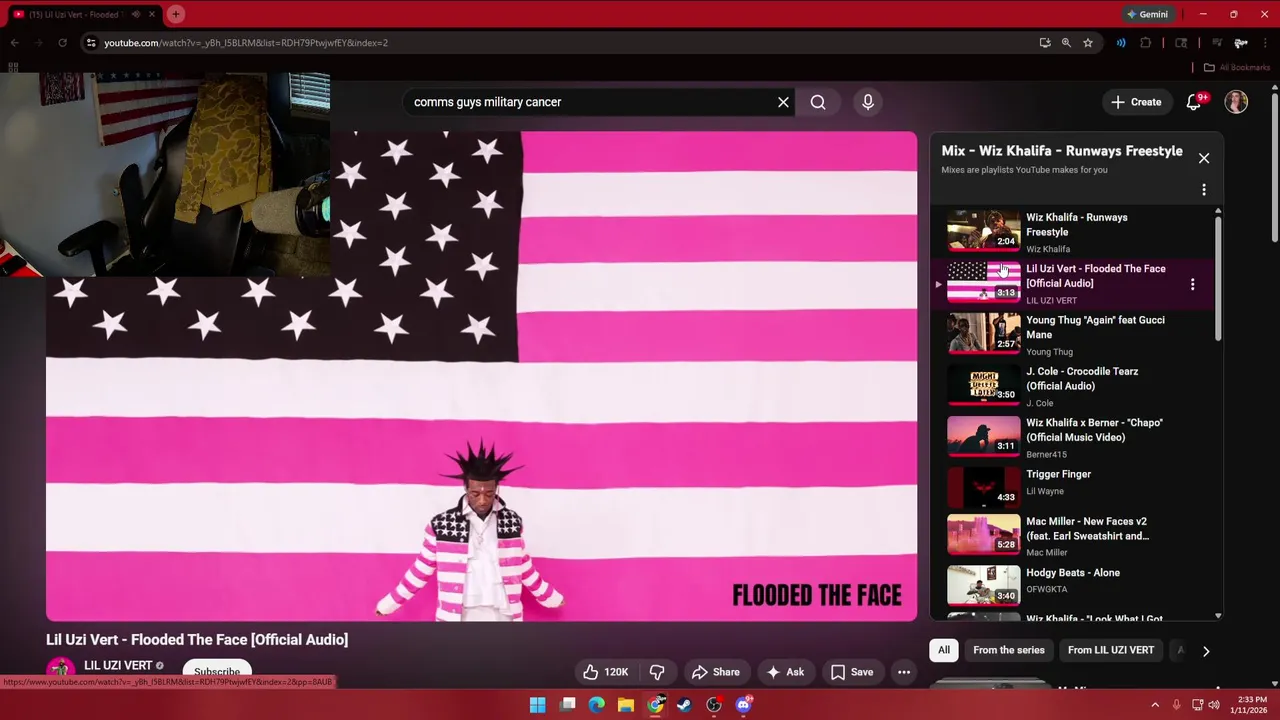
Task: Open a new browser tab
Action: click(x=175, y=14)
